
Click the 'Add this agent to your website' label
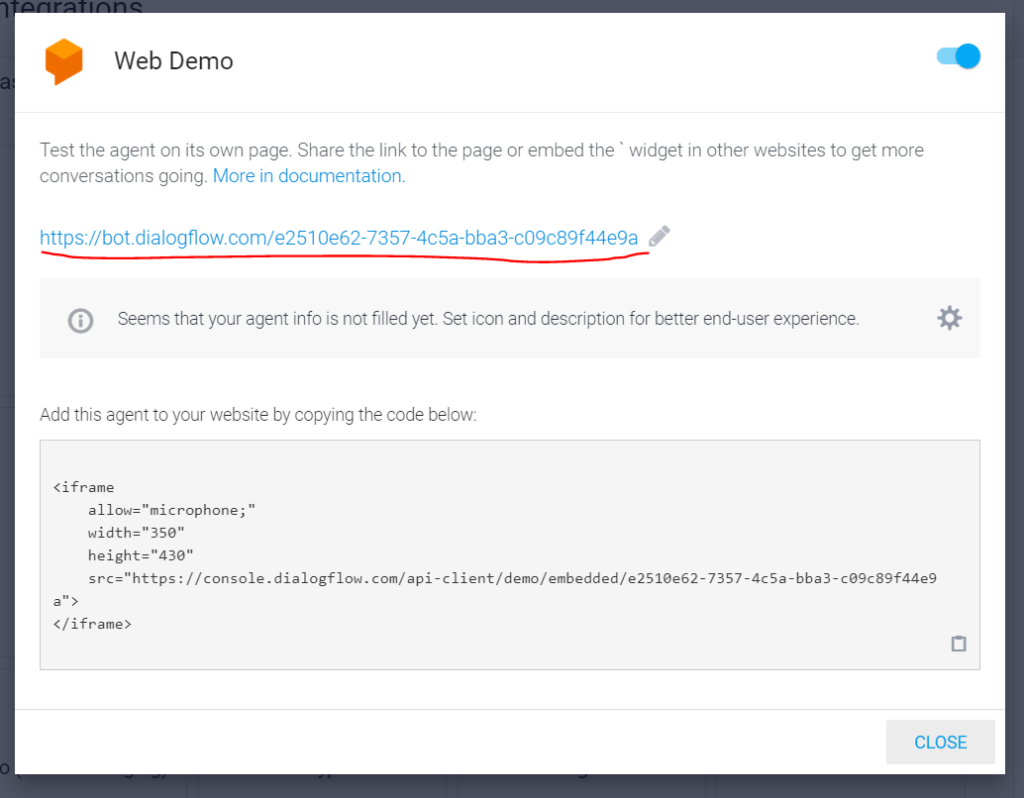[258, 415]
